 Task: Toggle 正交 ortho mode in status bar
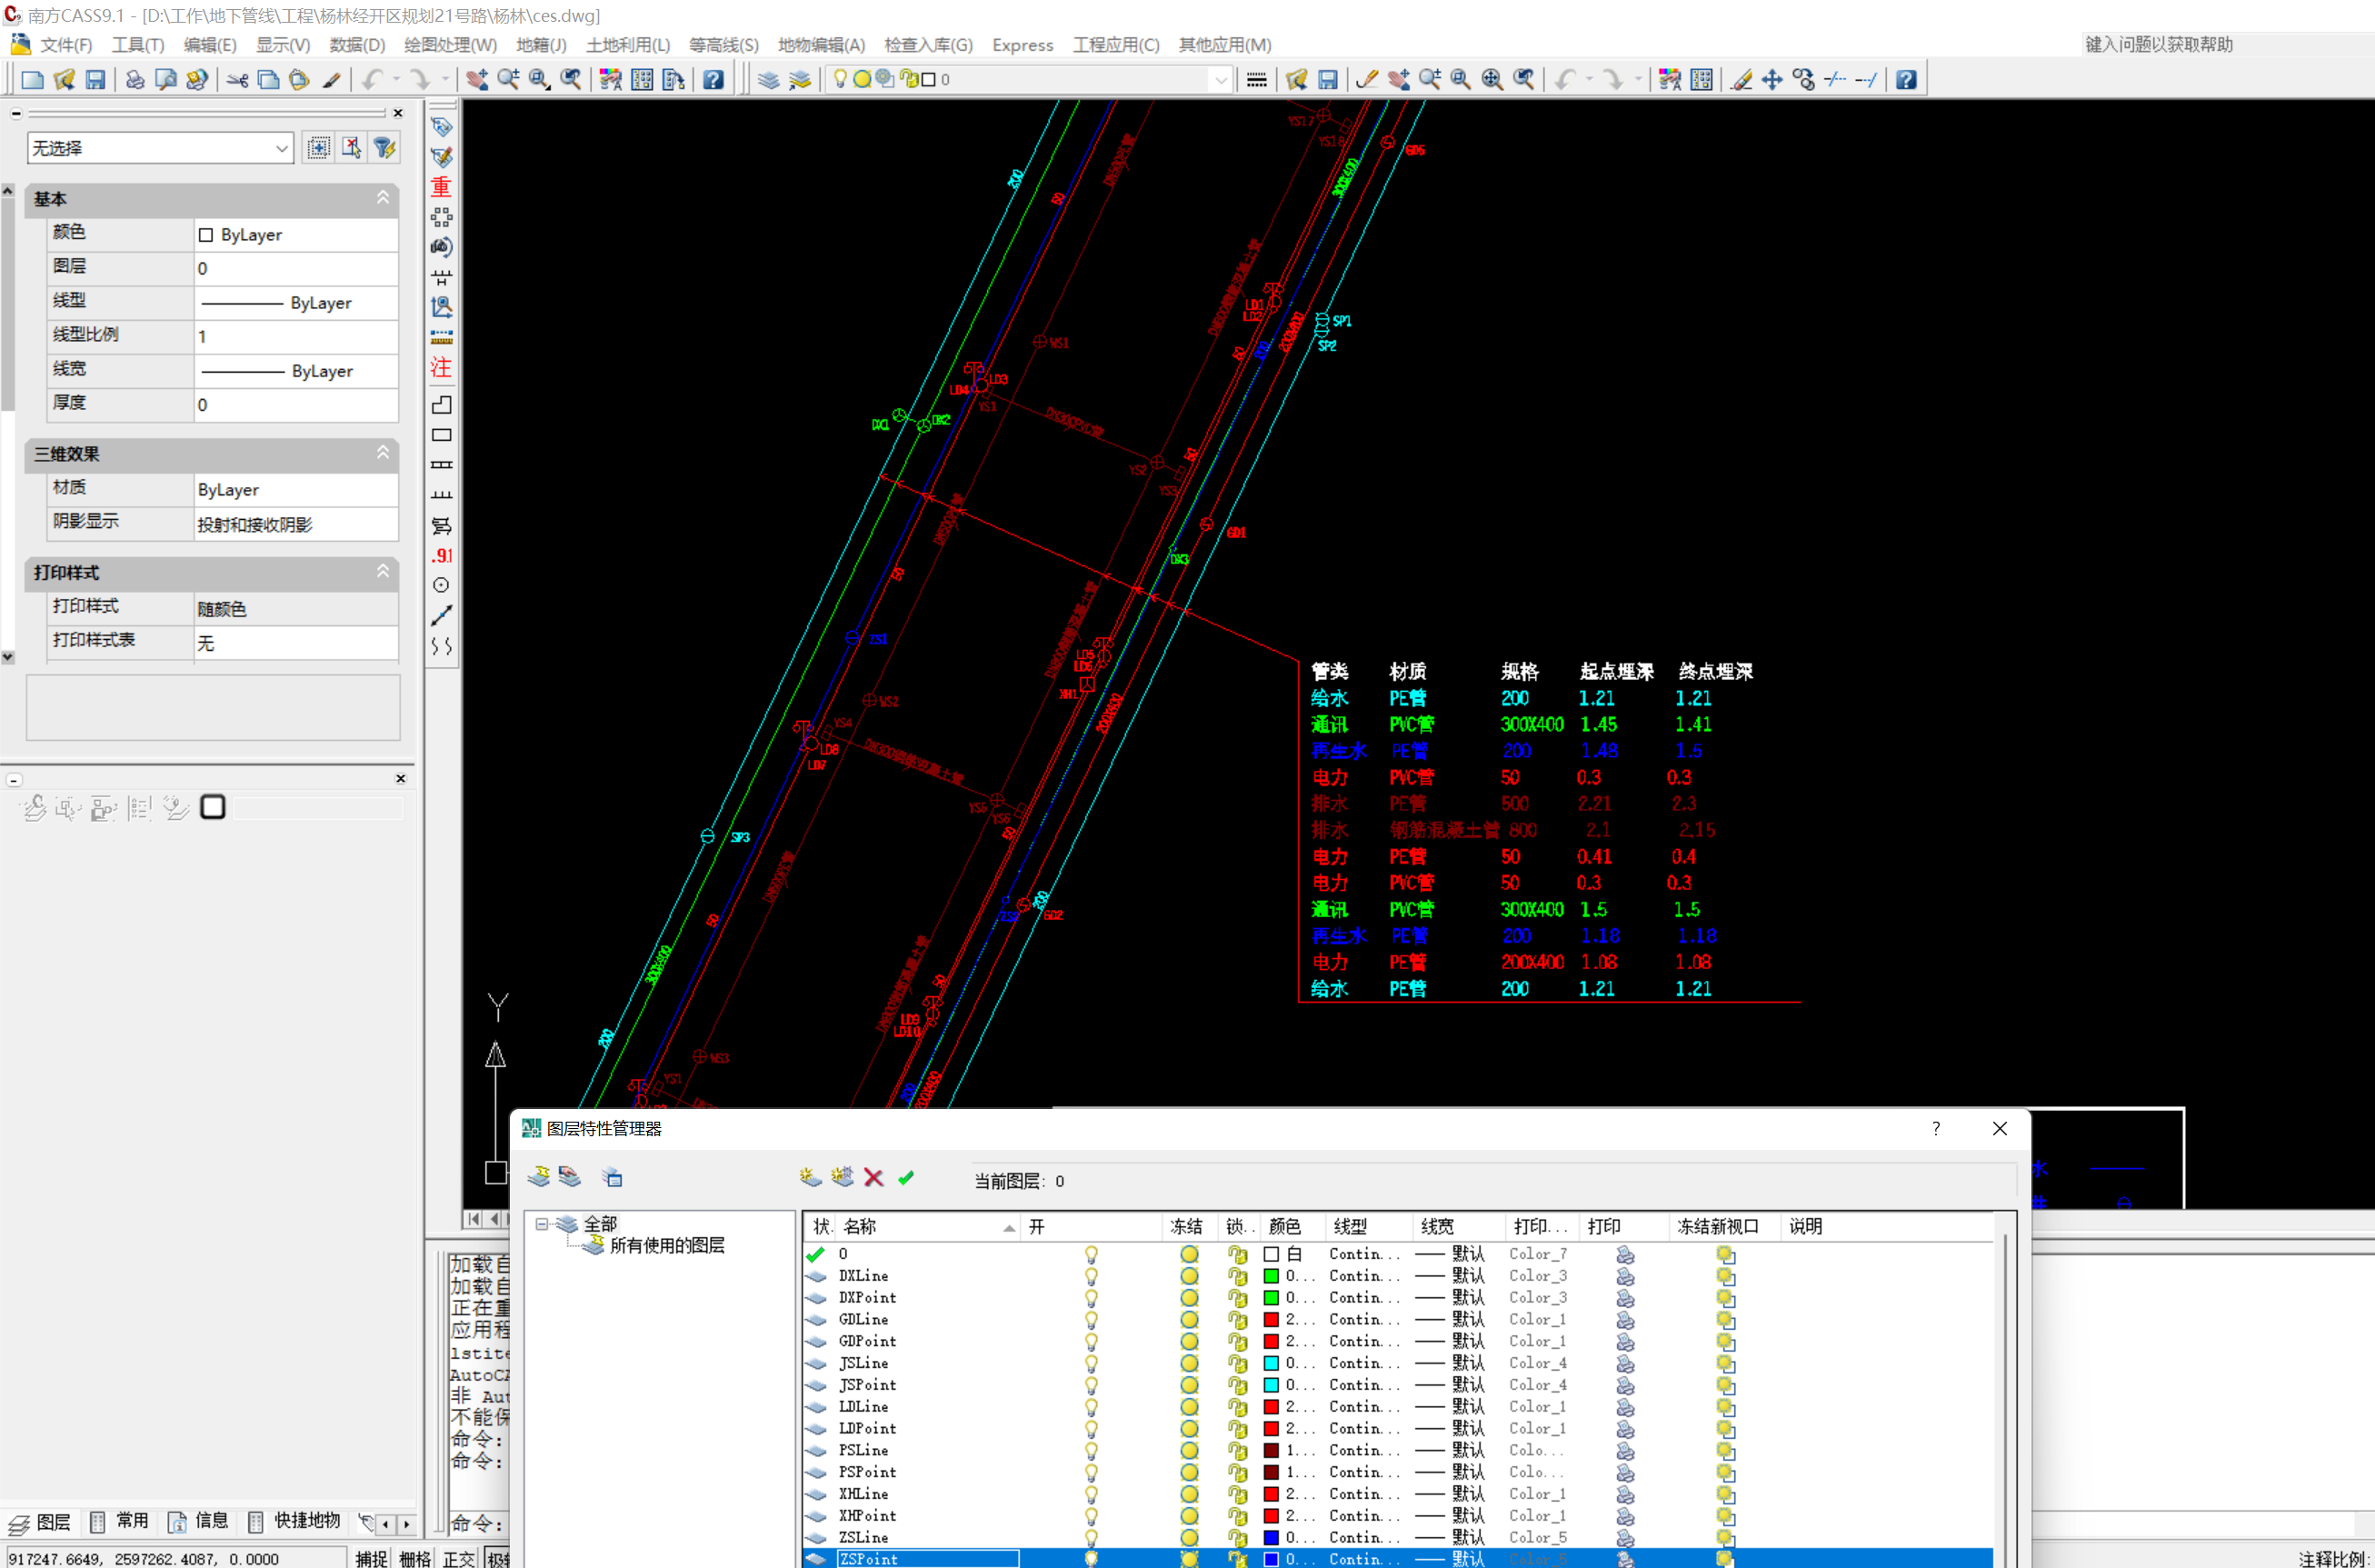click(x=459, y=1558)
